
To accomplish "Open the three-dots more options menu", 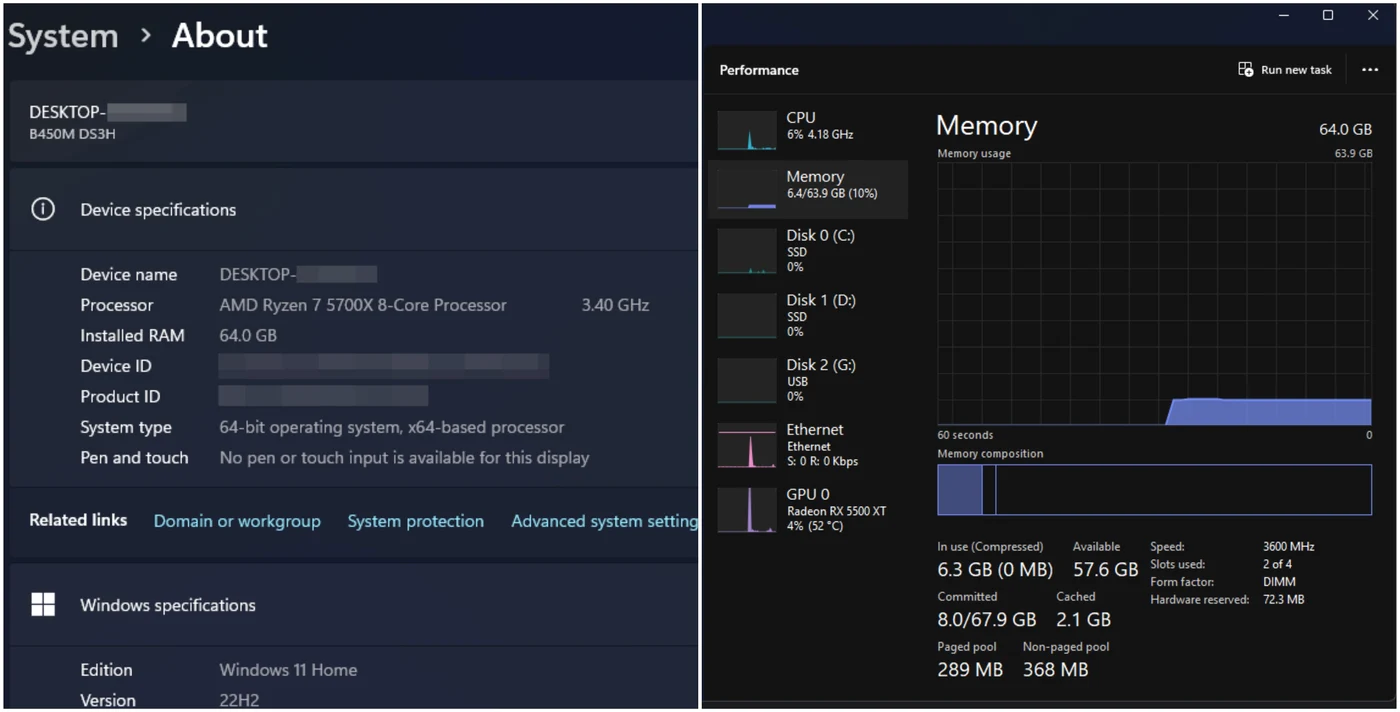I will [x=1370, y=70].
